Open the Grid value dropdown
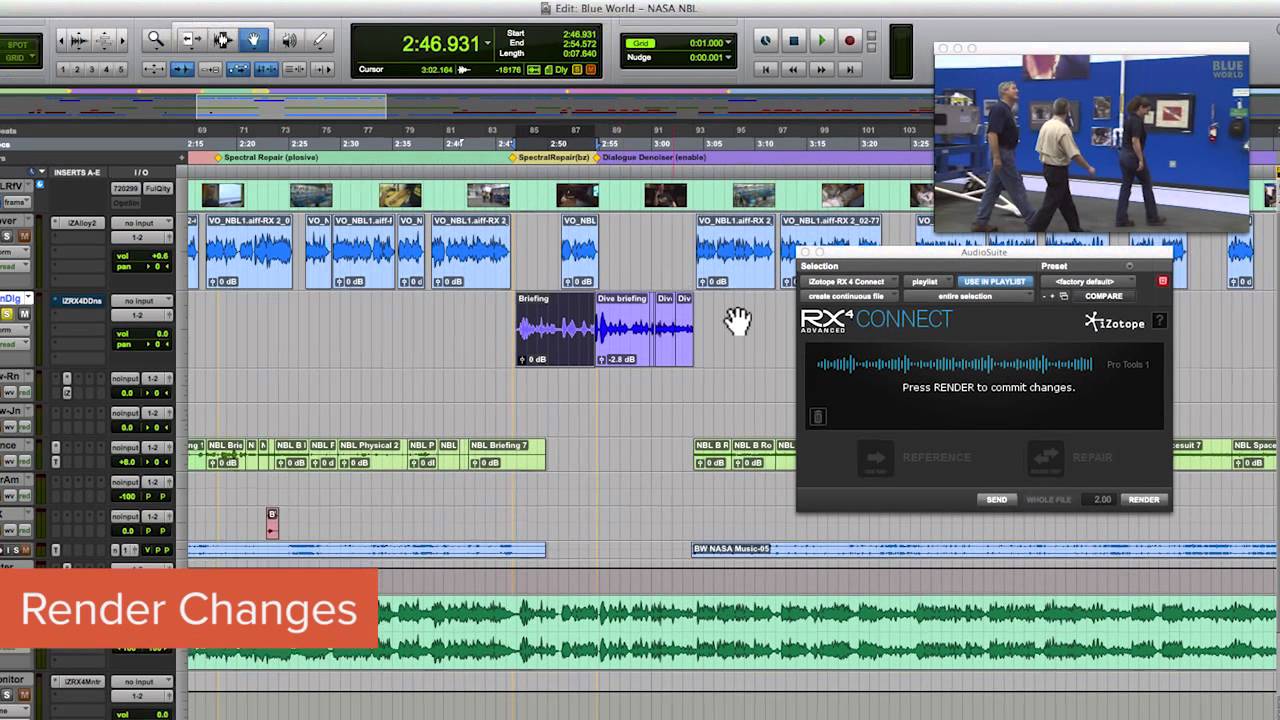Image resolution: width=1280 pixels, height=720 pixels. [728, 43]
